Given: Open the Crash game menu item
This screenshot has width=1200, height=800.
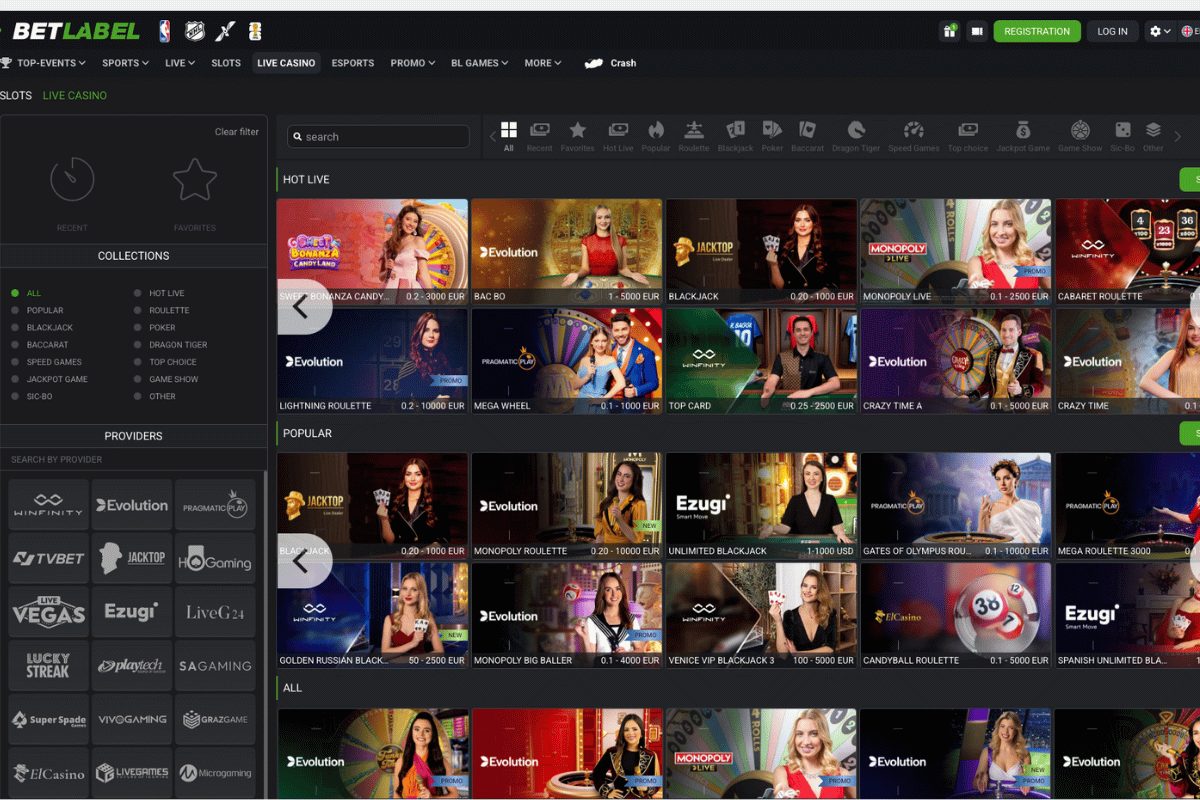Looking at the screenshot, I should point(611,63).
